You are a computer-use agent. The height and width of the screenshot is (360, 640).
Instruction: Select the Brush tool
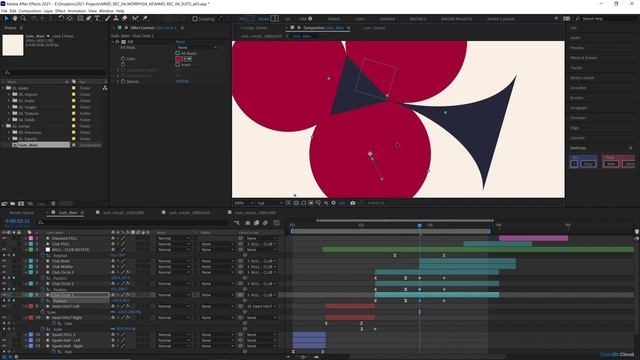(108, 18)
